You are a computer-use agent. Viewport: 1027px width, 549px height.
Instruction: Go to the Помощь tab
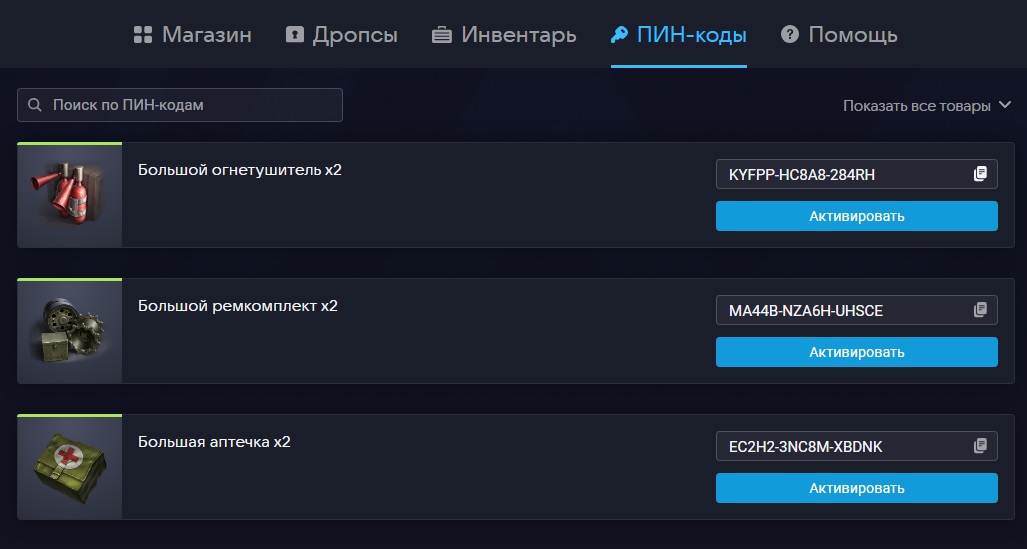click(x=852, y=35)
